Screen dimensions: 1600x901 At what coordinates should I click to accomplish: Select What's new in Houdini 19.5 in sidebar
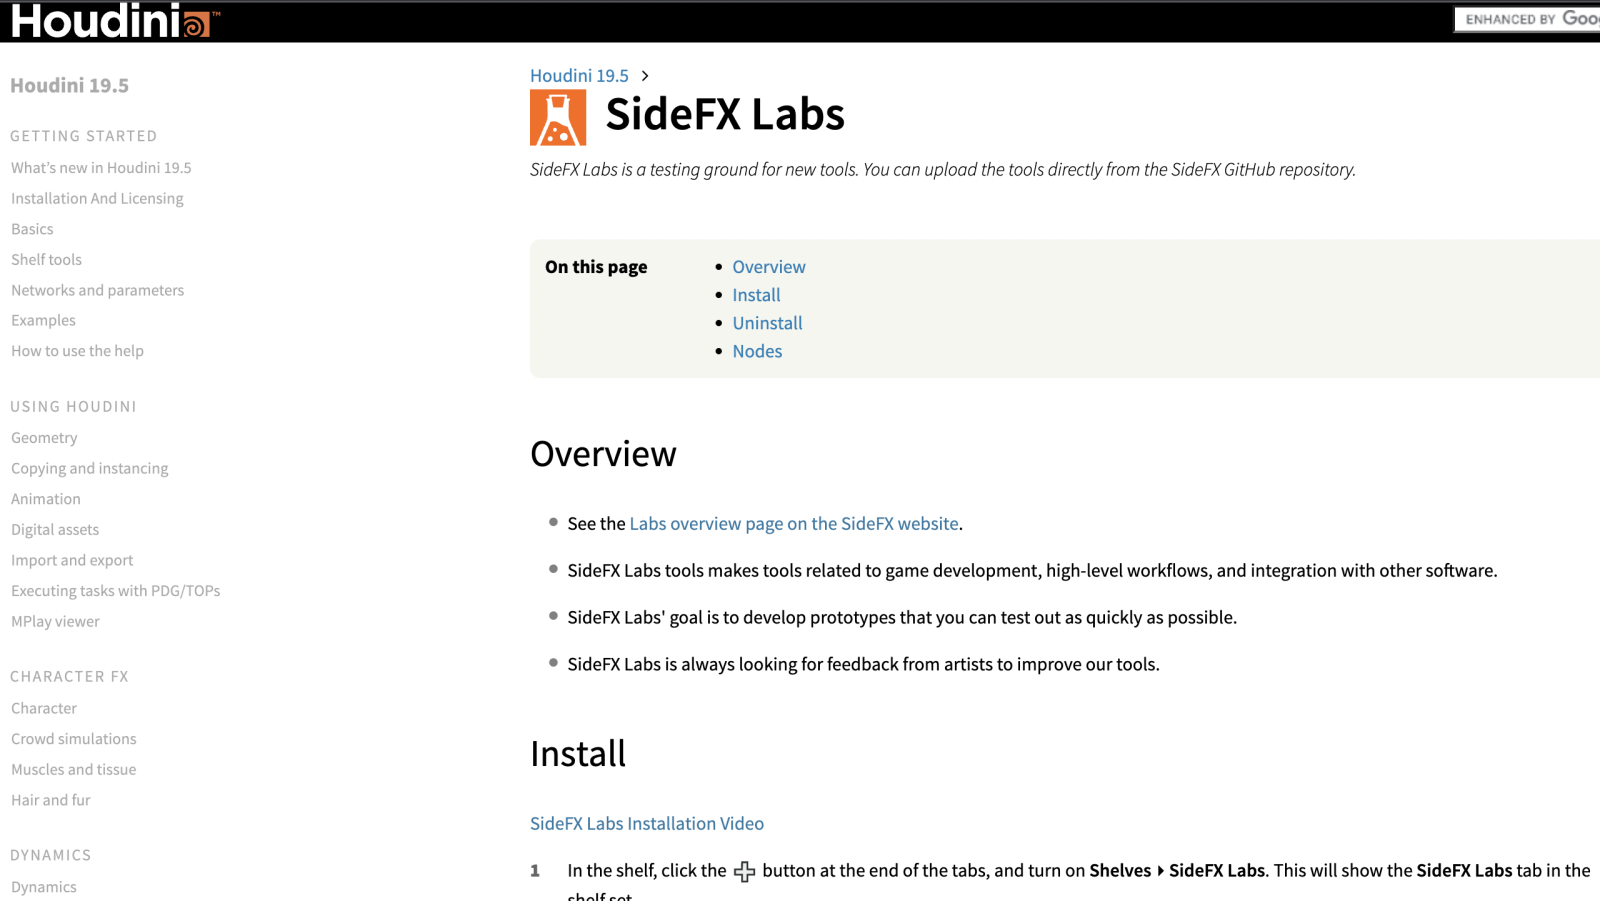[x=101, y=167]
